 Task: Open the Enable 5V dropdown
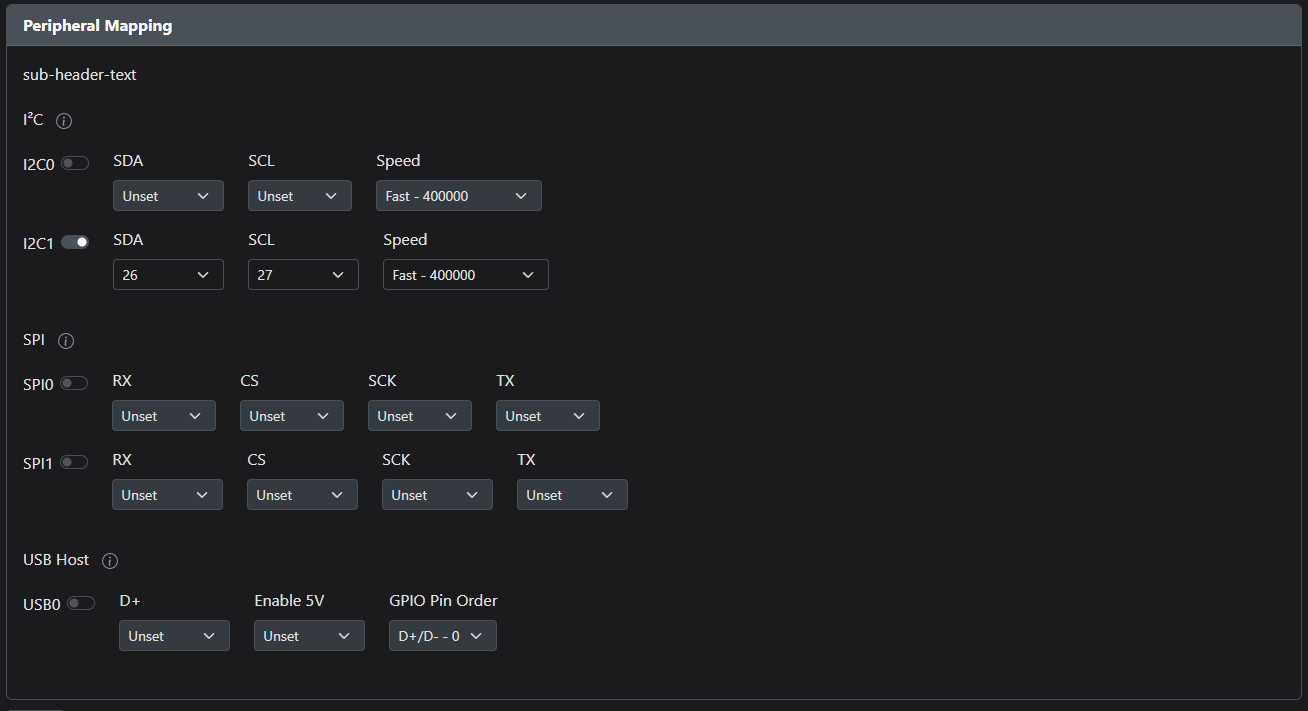tap(309, 636)
